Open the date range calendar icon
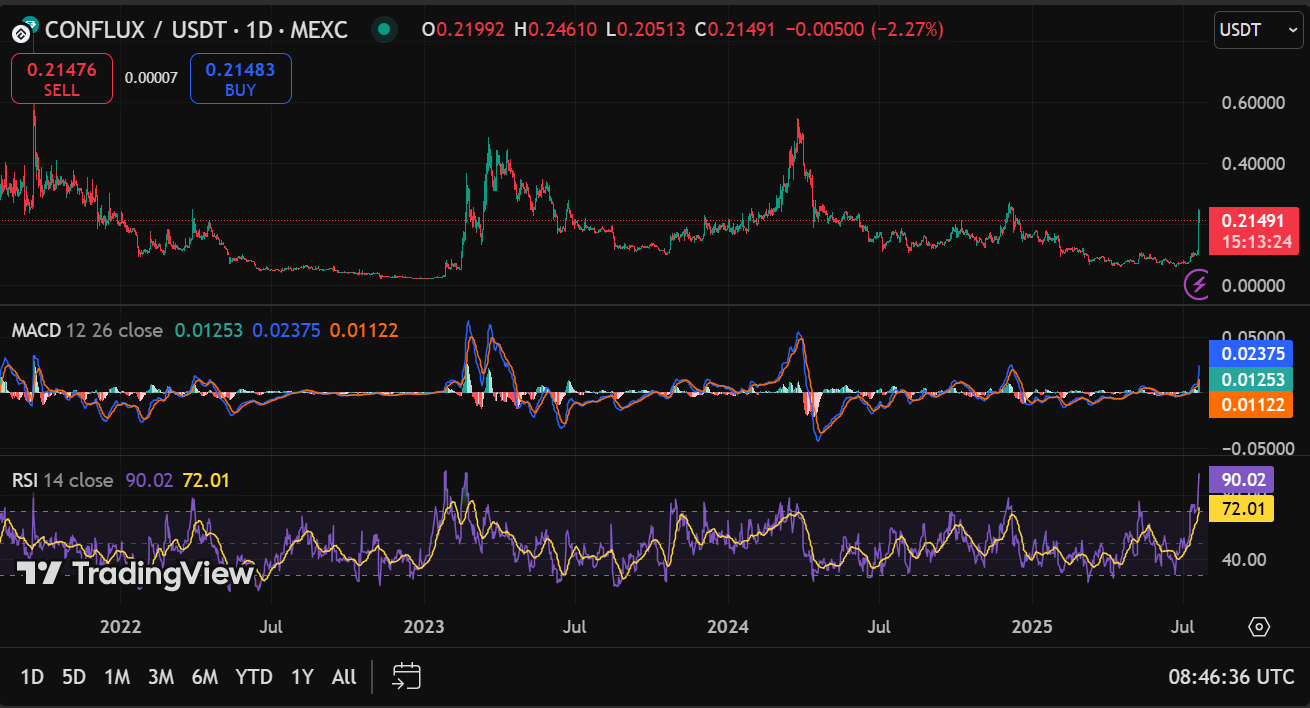Screen dimensions: 1310x708 click(x=406, y=677)
